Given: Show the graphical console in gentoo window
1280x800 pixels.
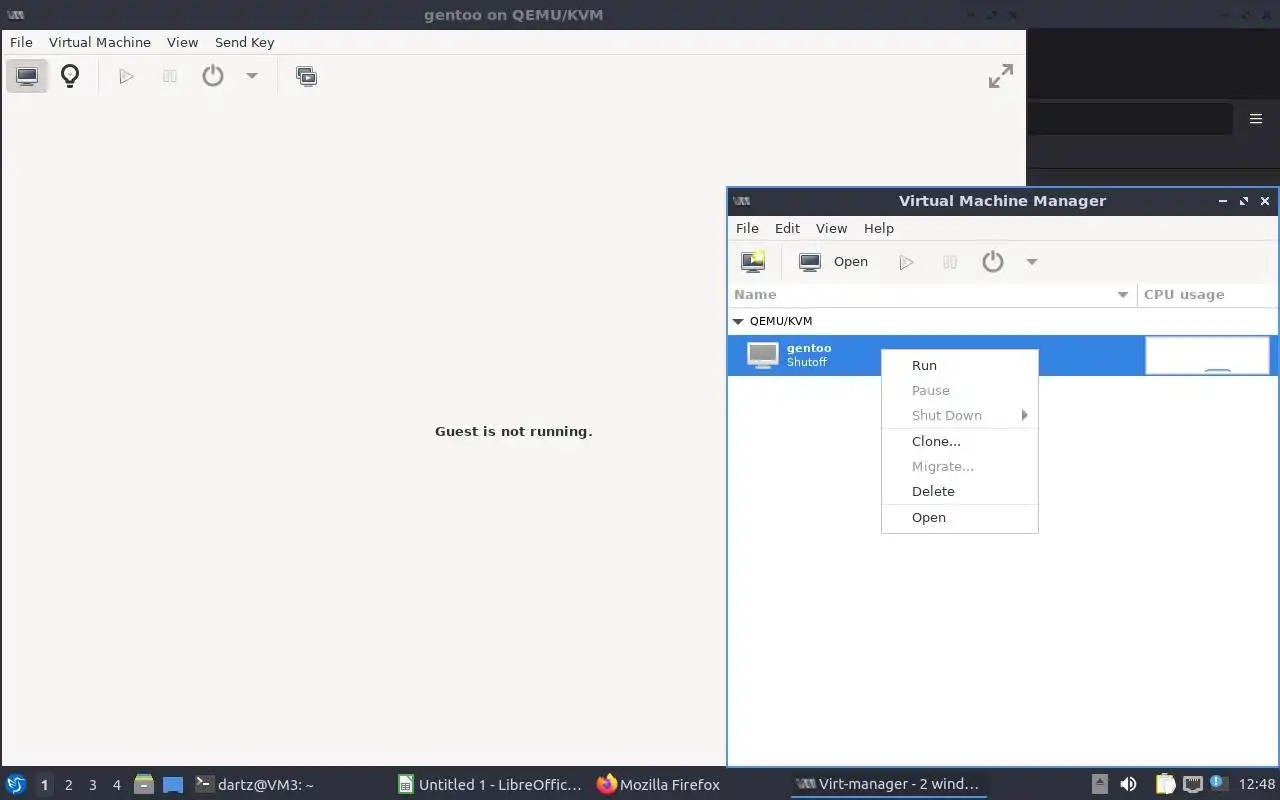Looking at the screenshot, I should pyautogui.click(x=27, y=76).
